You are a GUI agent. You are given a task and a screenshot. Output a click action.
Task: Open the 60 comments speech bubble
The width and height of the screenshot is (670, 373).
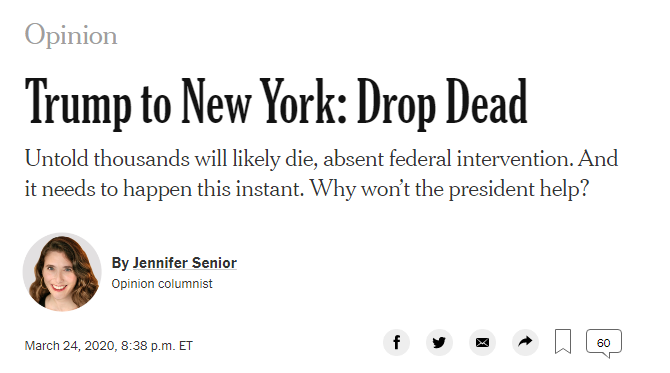pyautogui.click(x=604, y=344)
